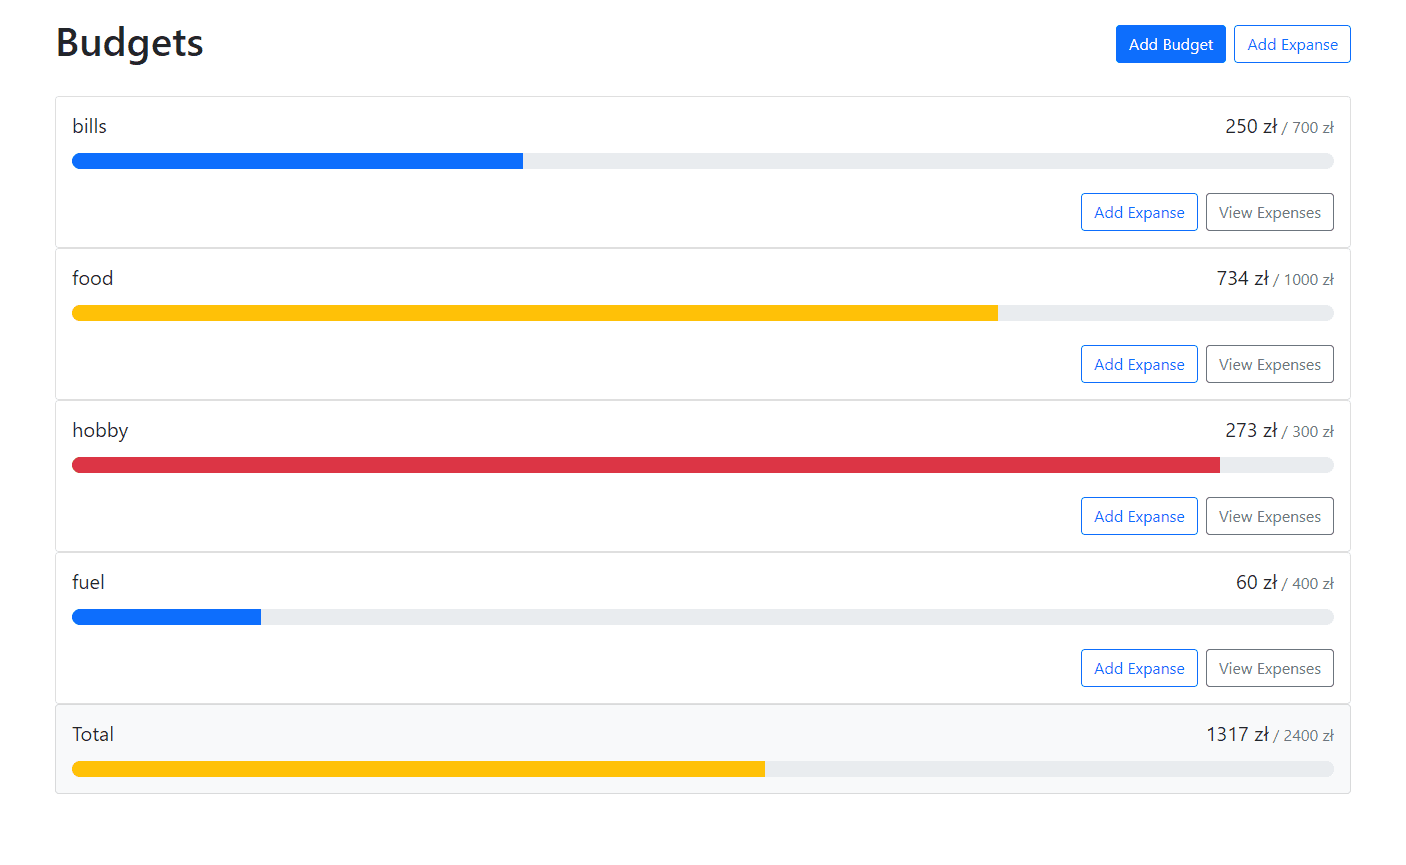Image resolution: width=1406 pixels, height=865 pixels.
Task: Click the 1317 zł total amount
Action: click(1237, 735)
